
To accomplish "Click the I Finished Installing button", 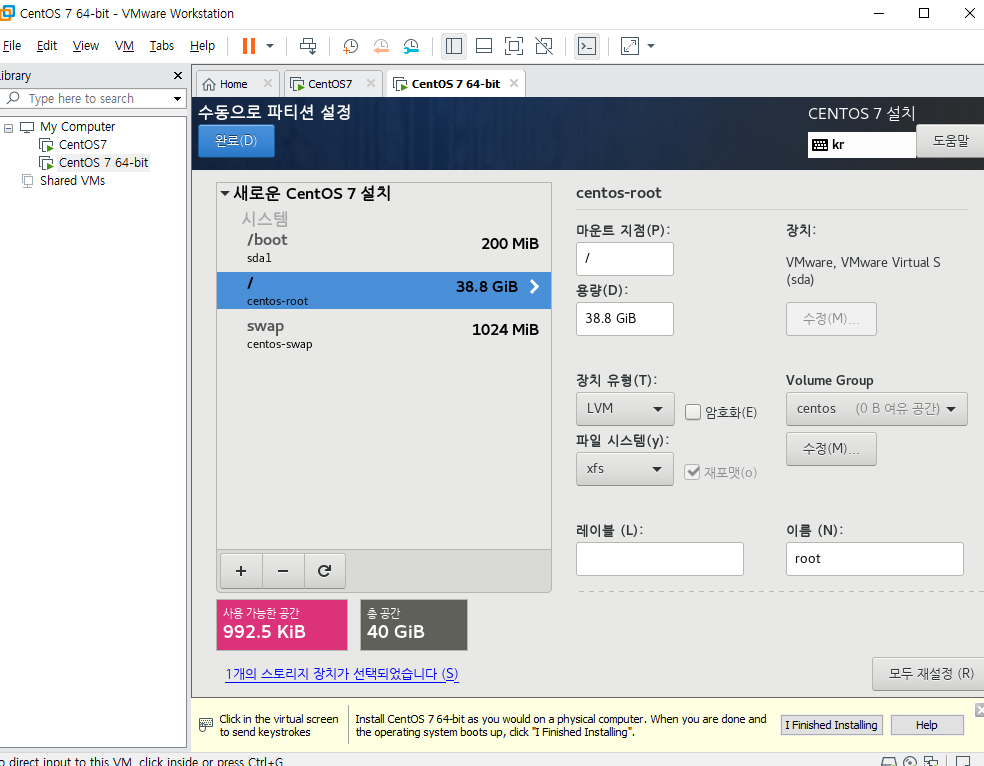I will click(832, 725).
